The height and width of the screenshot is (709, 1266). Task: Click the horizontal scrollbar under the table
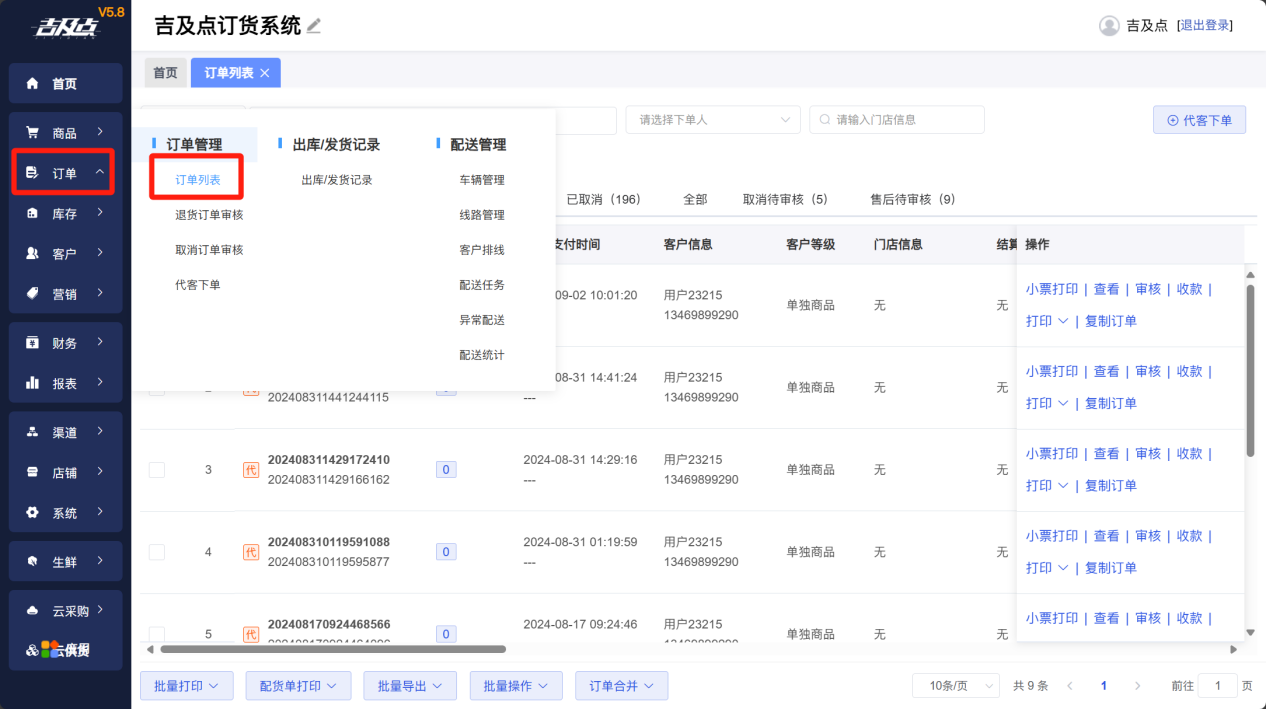pos(332,649)
